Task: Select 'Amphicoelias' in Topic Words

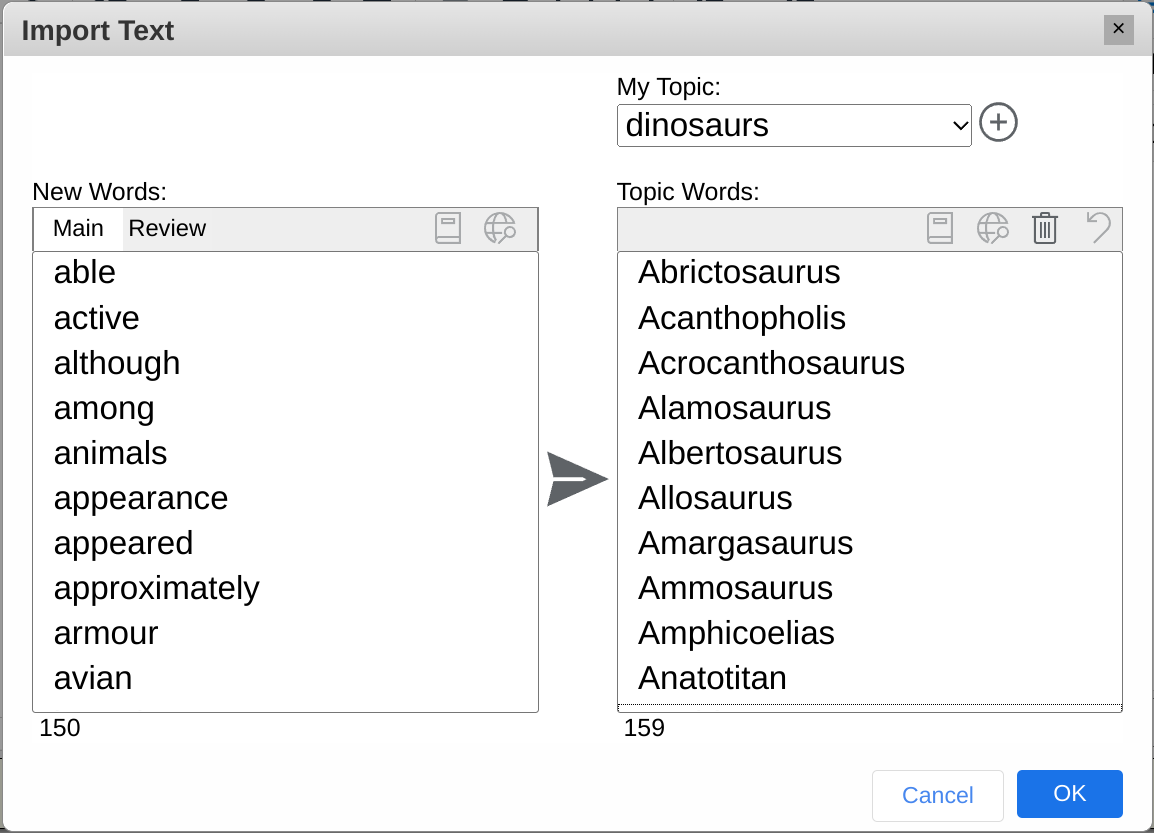Action: [x=870, y=633]
